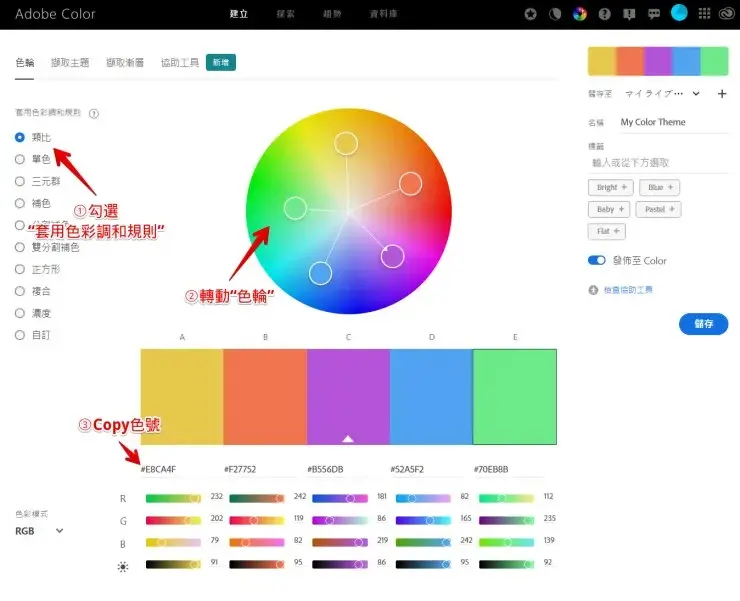
Task: Select the green swatch E
Action: tap(514, 397)
